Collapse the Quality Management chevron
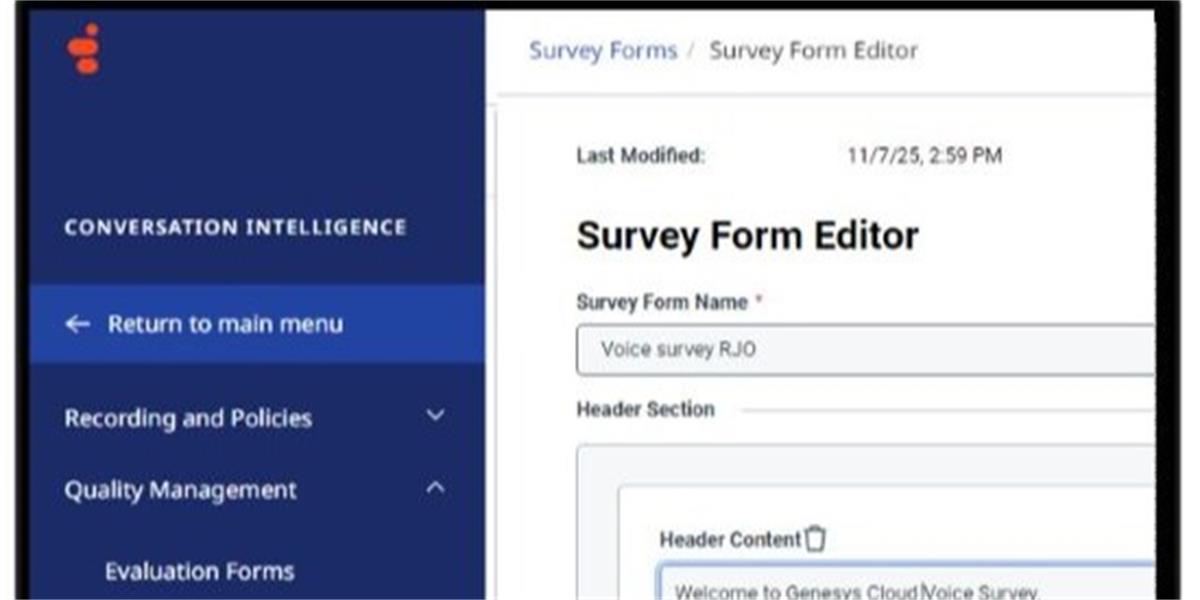The image size is (1200, 600). click(x=435, y=488)
